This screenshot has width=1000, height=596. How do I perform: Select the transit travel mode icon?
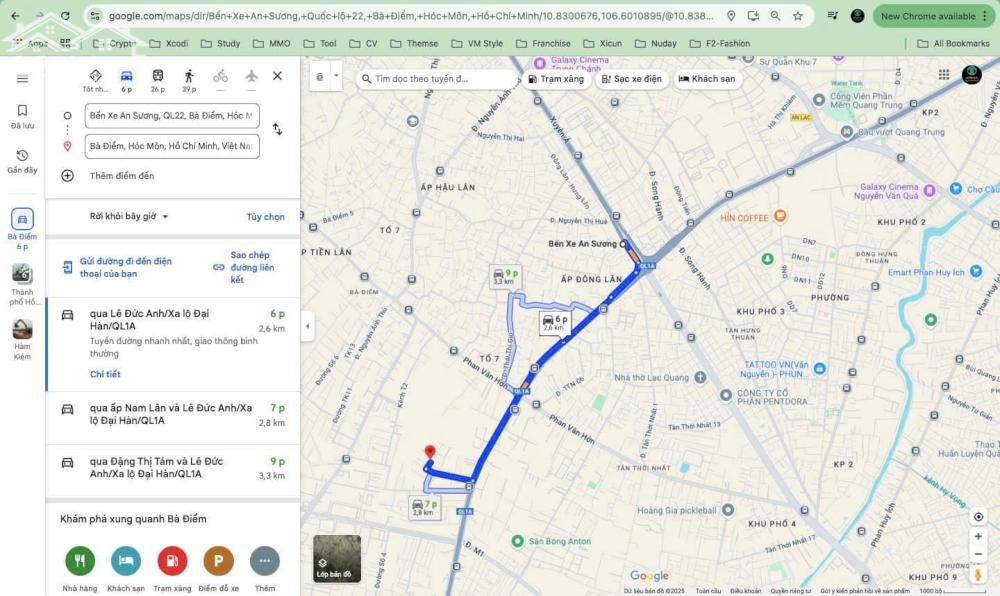pos(158,77)
